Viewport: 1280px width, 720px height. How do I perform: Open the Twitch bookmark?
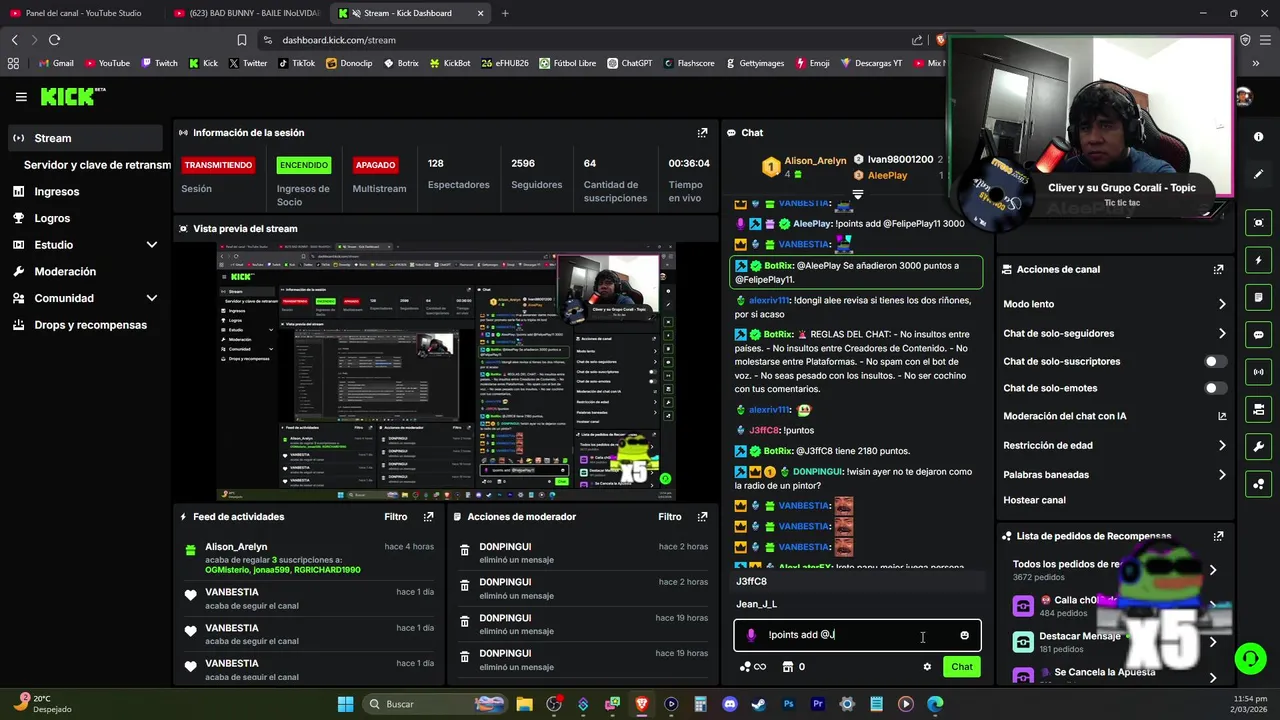tap(159, 63)
